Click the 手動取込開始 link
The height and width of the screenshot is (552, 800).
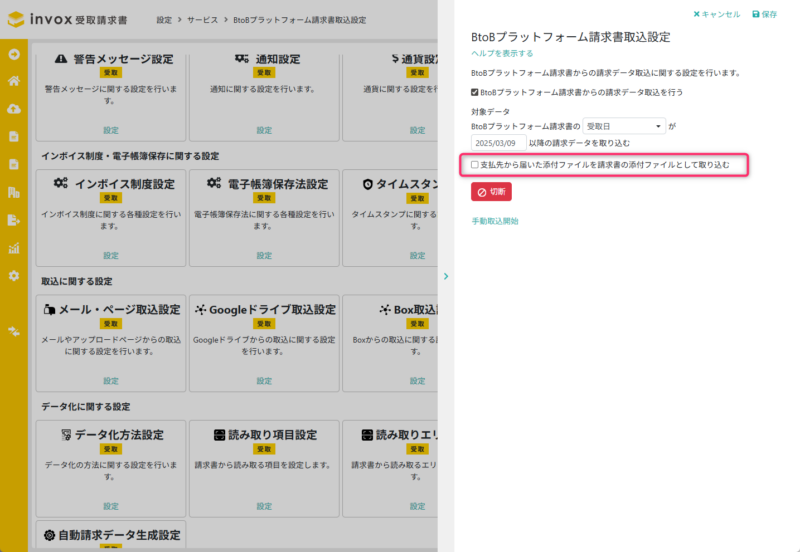point(494,221)
